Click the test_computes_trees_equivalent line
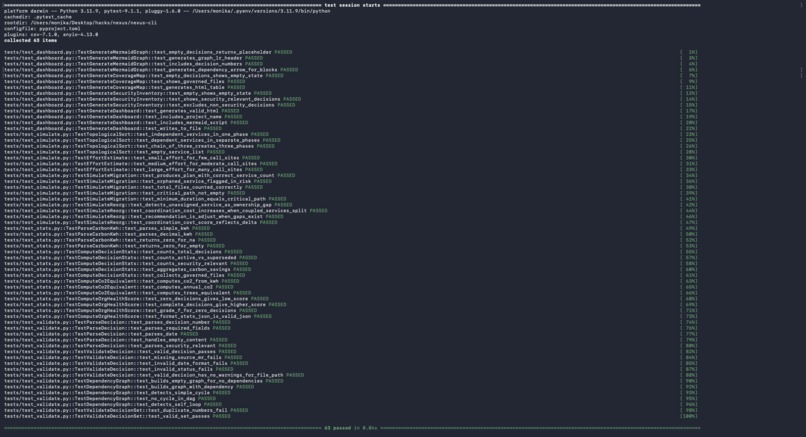The width and height of the screenshot is (806, 437). (x=127, y=293)
